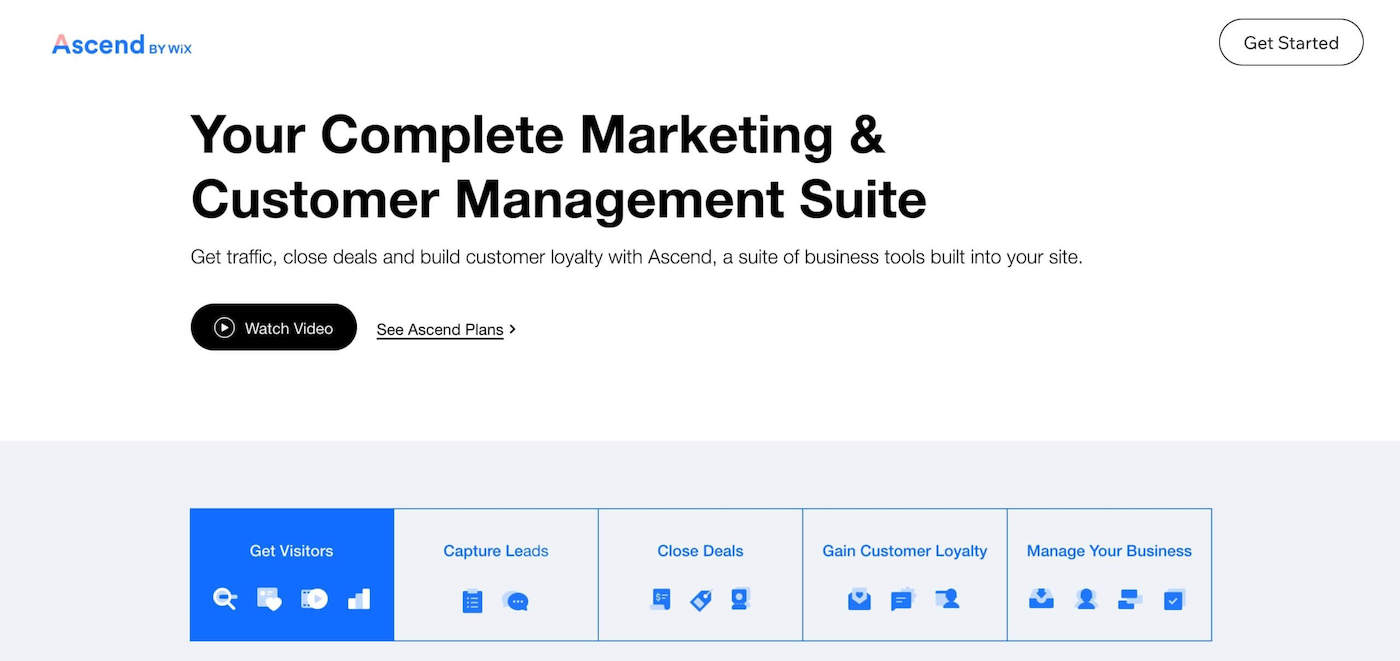The width and height of the screenshot is (1400, 661).
Task: Click the inbox tray icon under Manage Your Business
Action: click(1041, 599)
